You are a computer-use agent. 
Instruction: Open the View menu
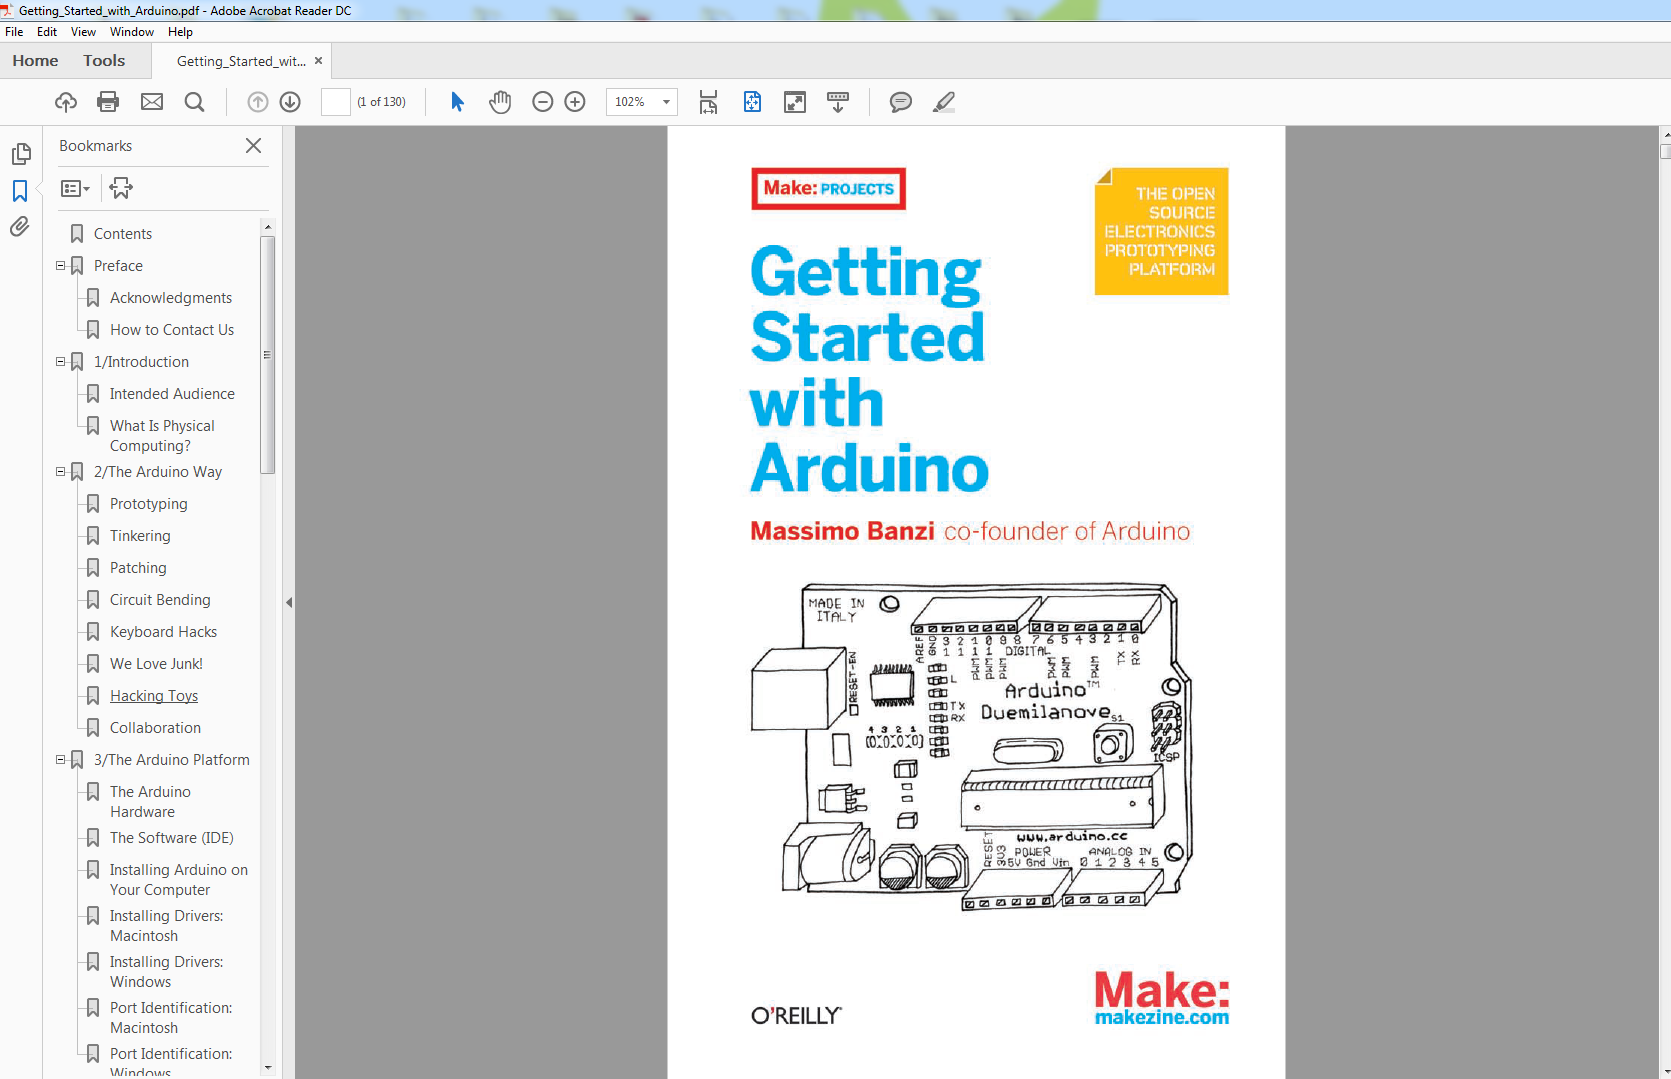(x=83, y=32)
